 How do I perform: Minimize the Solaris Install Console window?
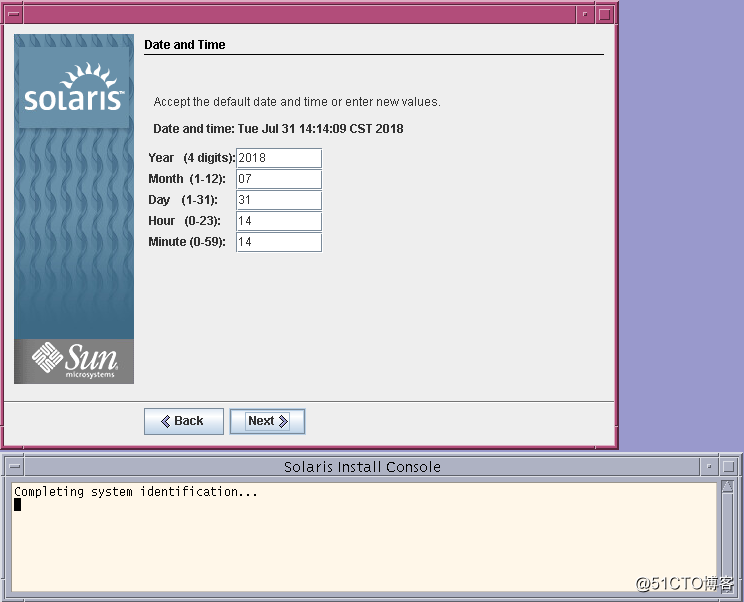(x=709, y=467)
